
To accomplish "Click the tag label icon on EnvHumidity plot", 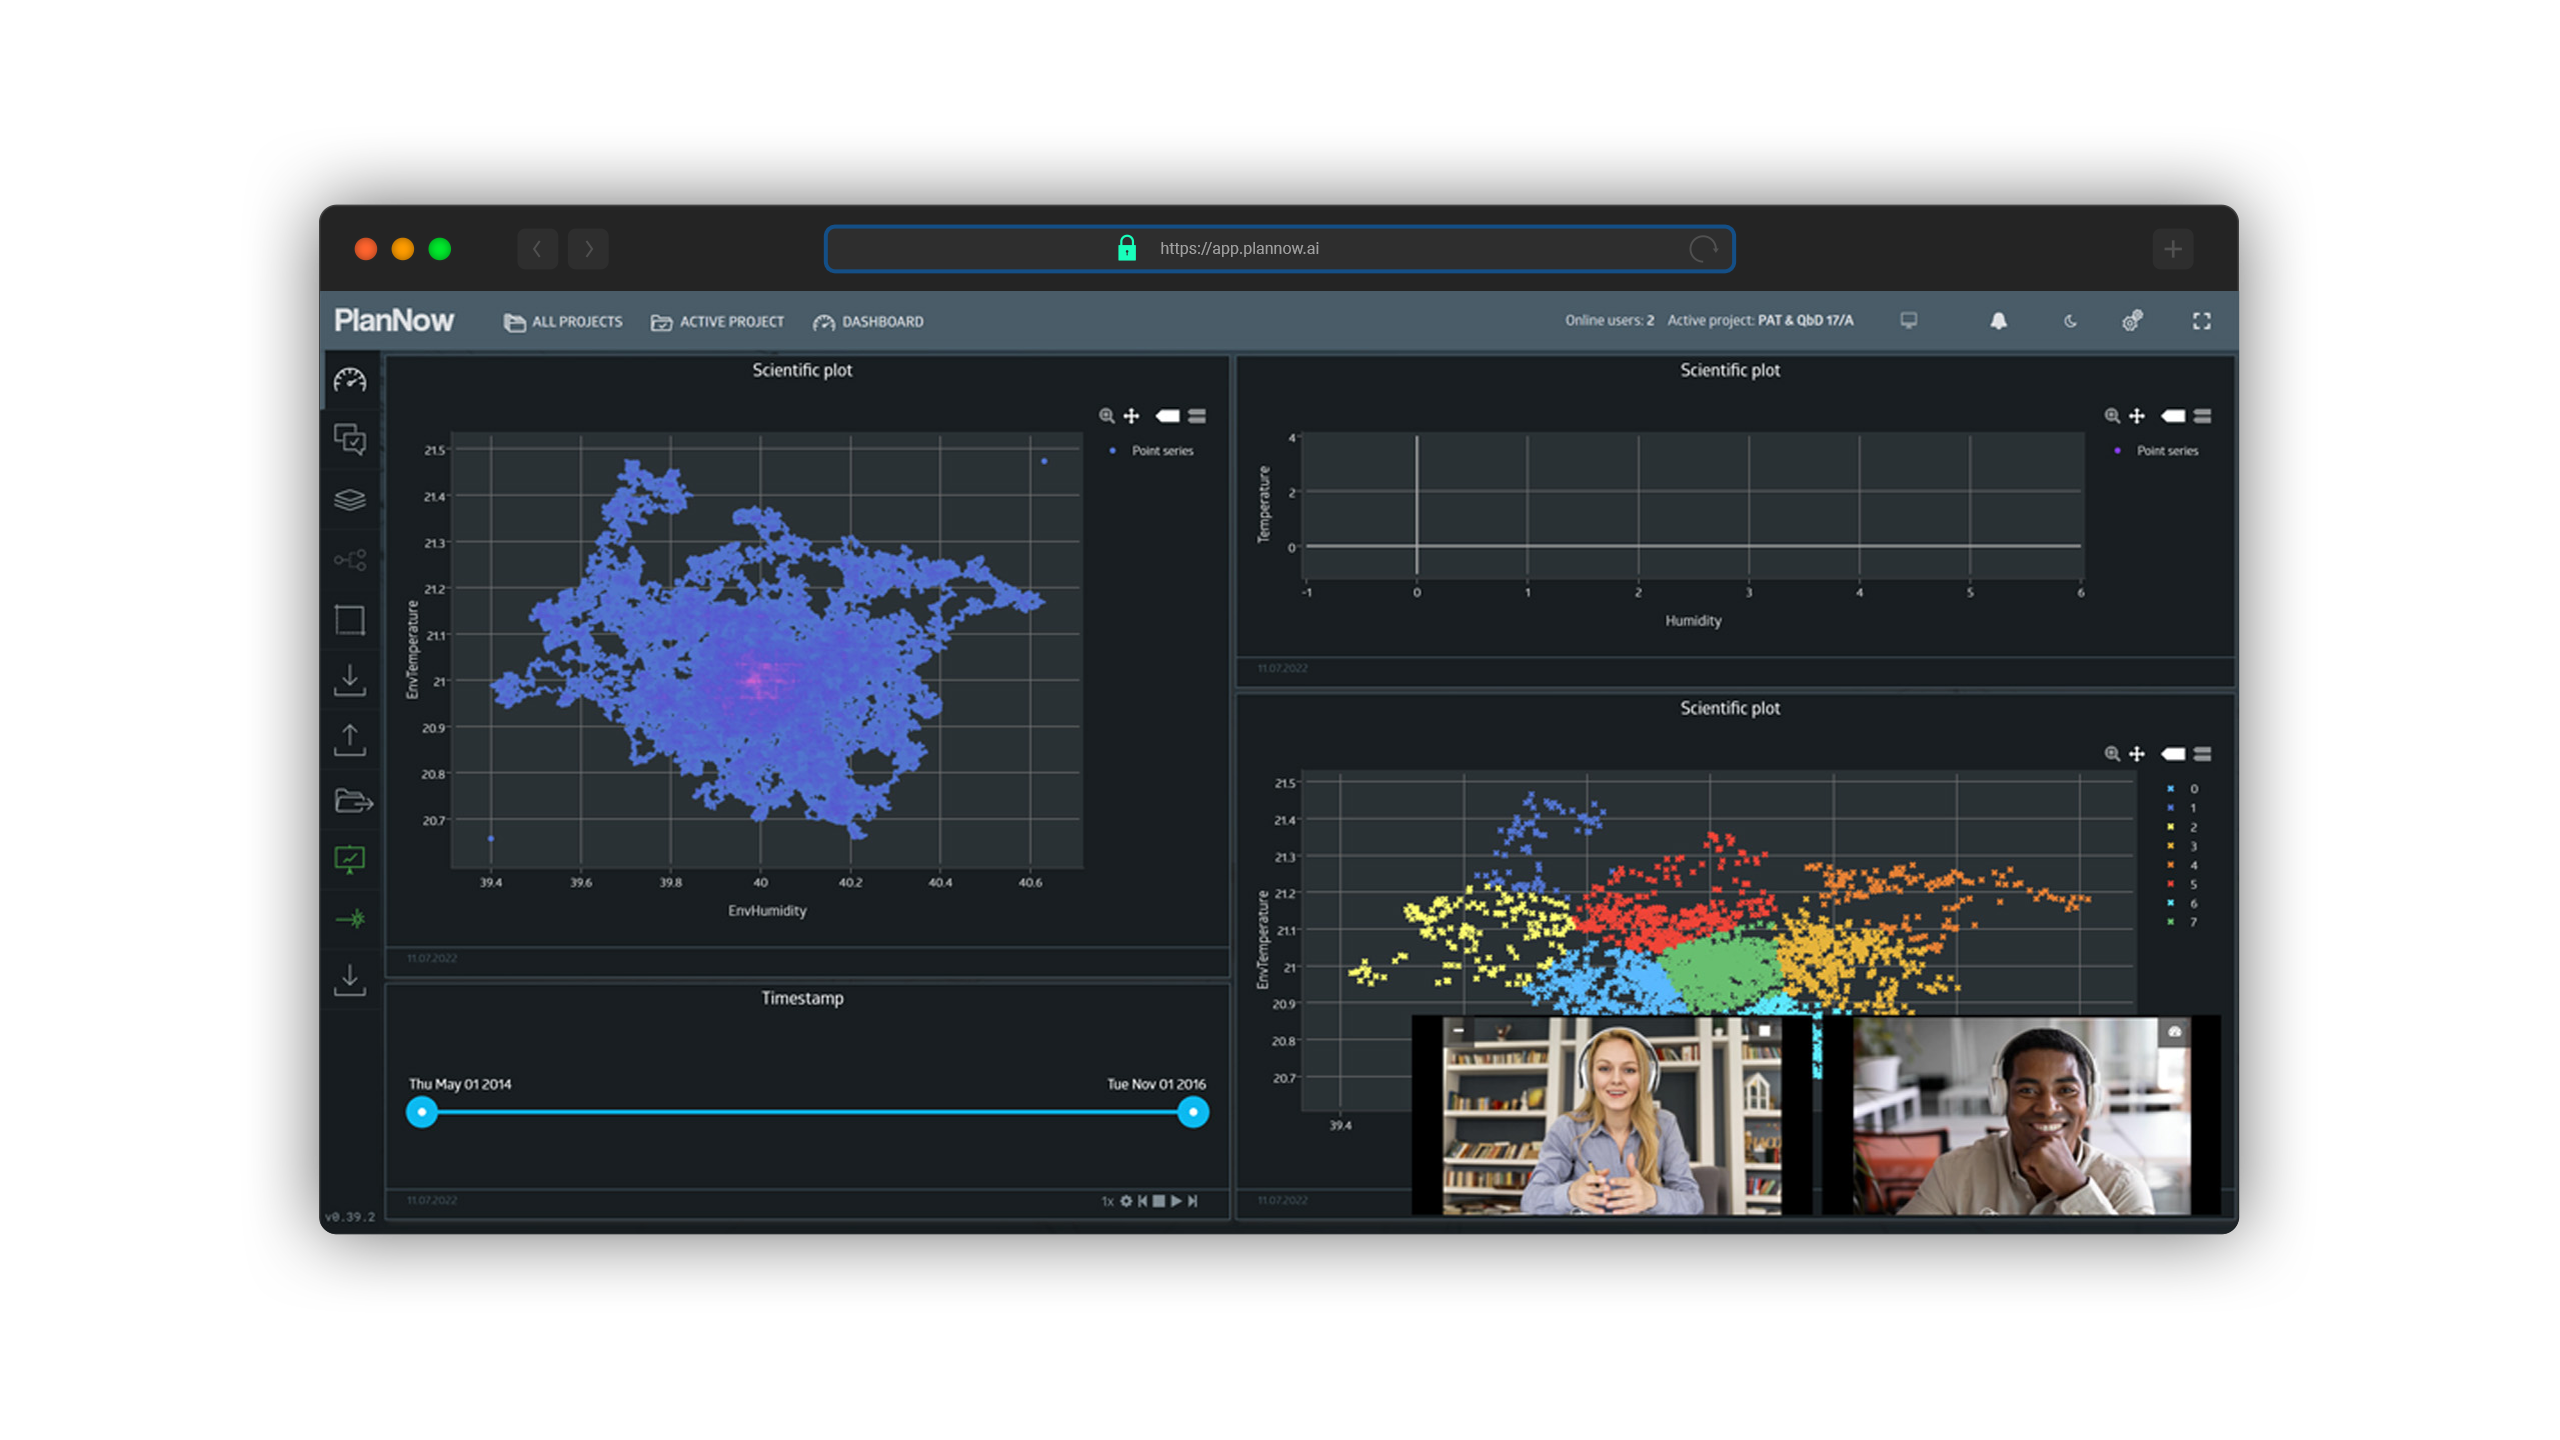I will click(x=1168, y=416).
